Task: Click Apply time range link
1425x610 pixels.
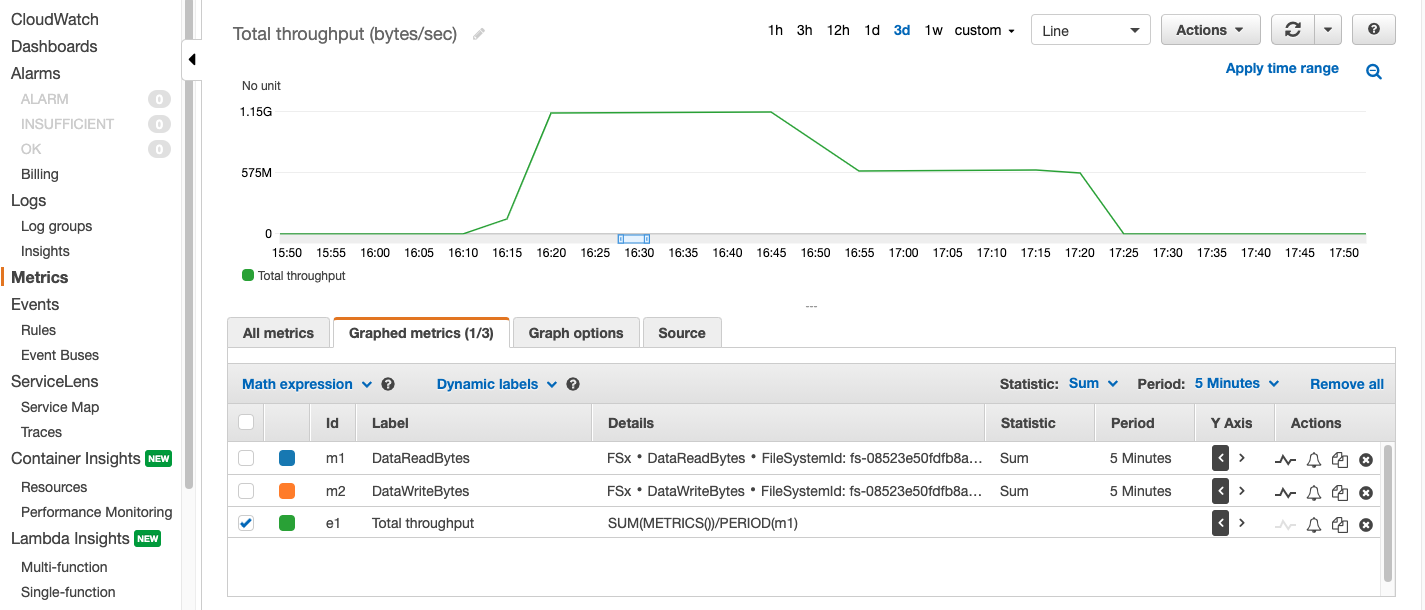Action: click(1282, 68)
